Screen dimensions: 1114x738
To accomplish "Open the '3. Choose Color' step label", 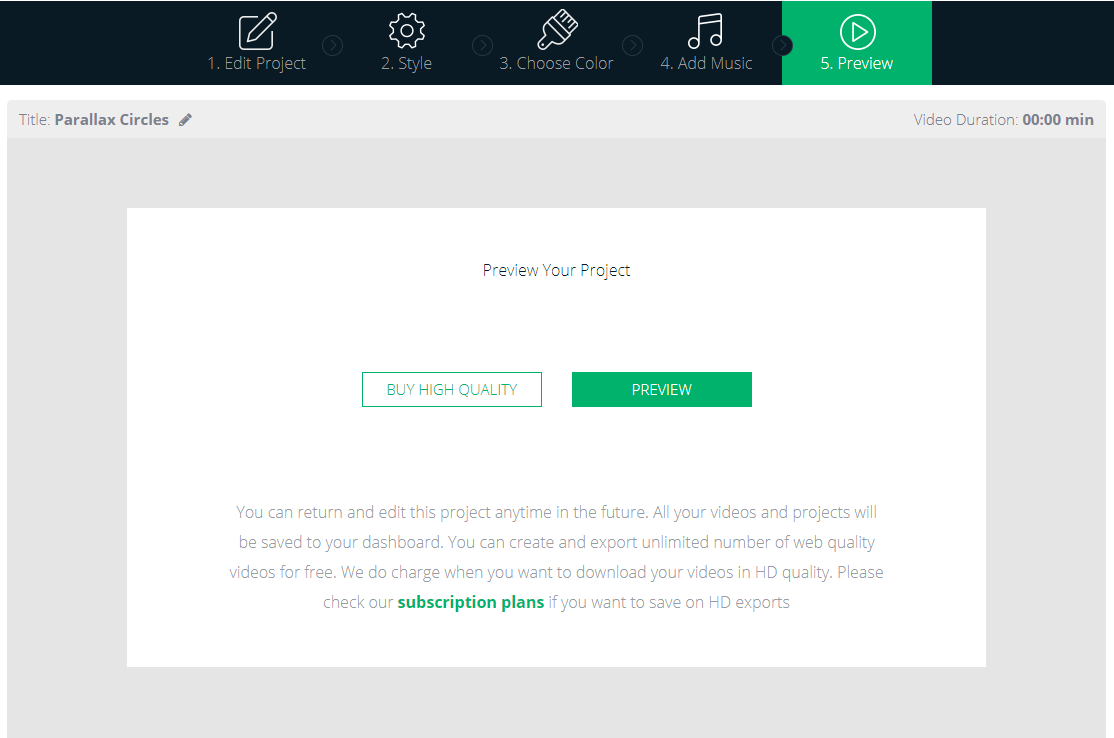I will [x=556, y=63].
